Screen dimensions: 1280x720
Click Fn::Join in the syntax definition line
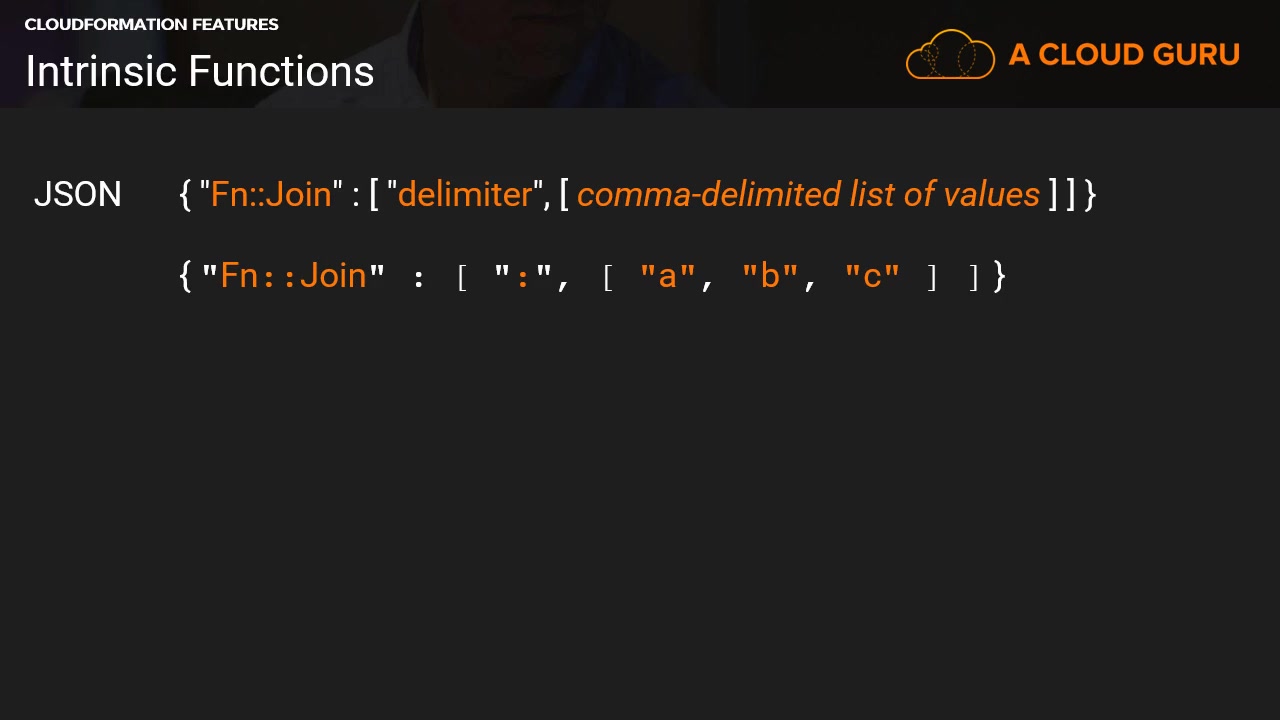click(x=271, y=194)
